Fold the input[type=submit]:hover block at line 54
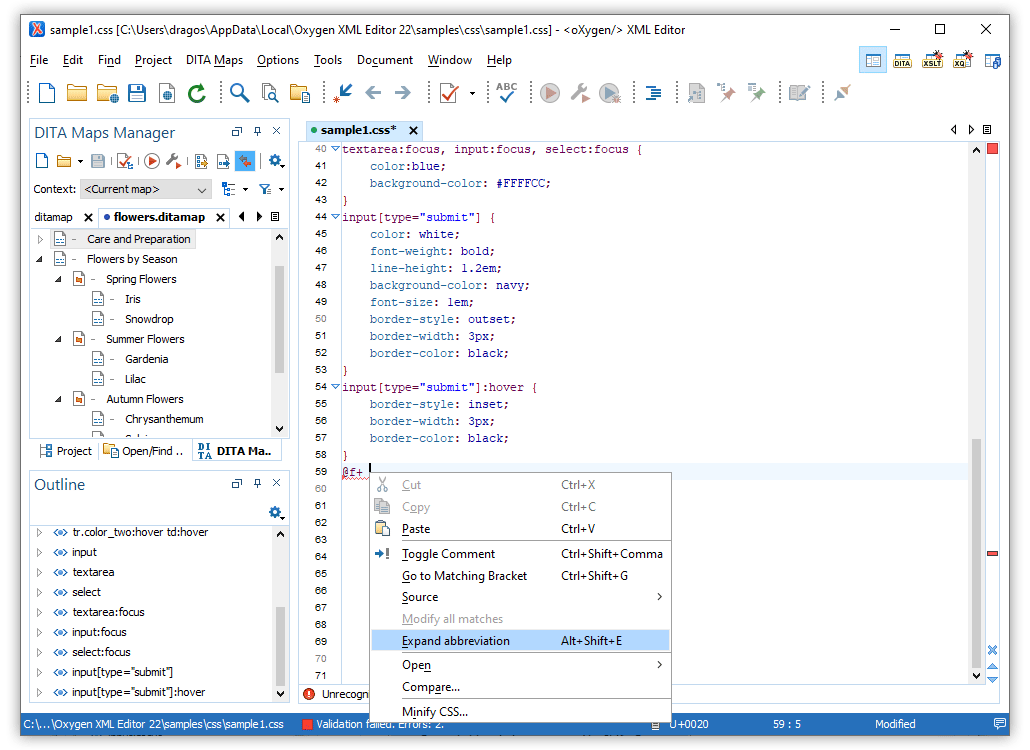 [x=335, y=387]
